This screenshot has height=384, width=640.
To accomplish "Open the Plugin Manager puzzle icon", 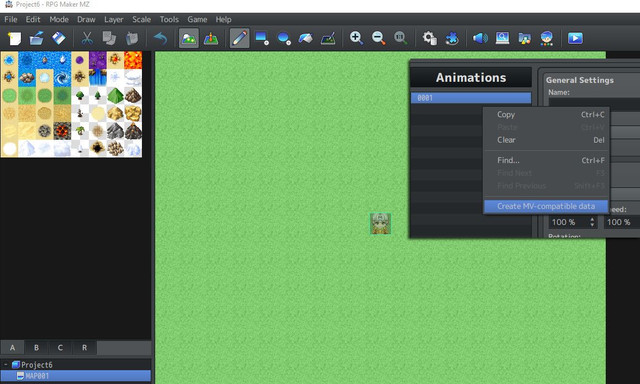I will point(451,38).
